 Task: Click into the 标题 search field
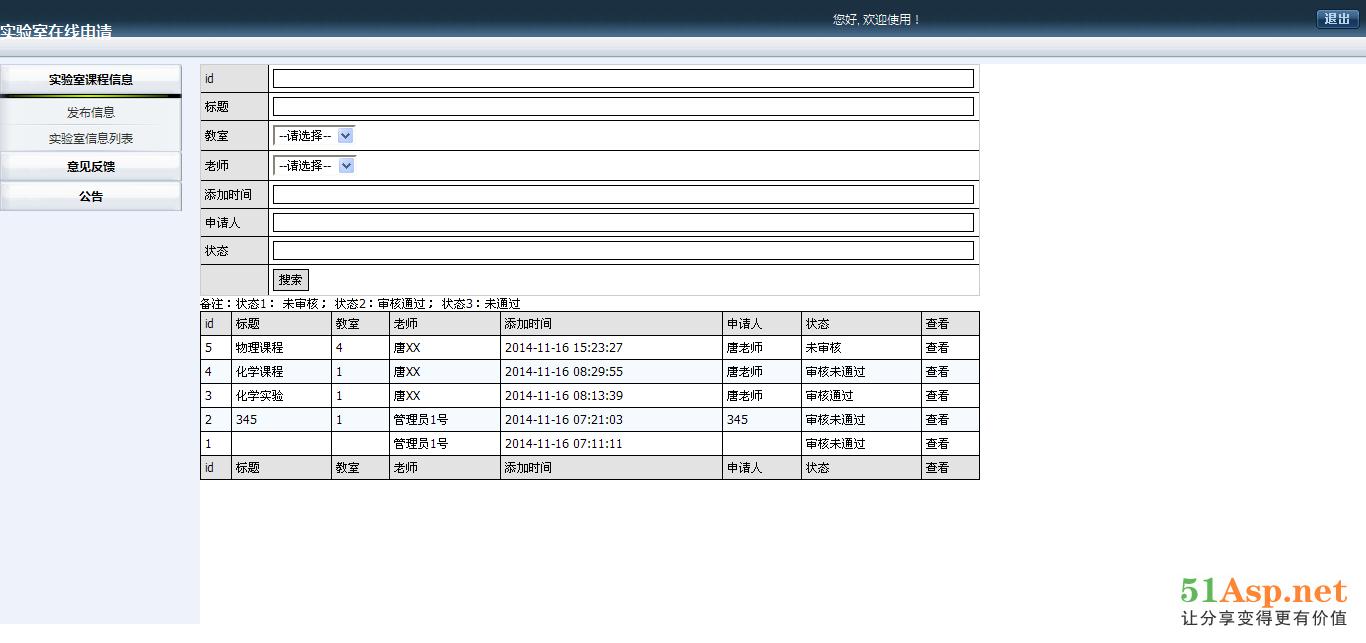(623, 107)
